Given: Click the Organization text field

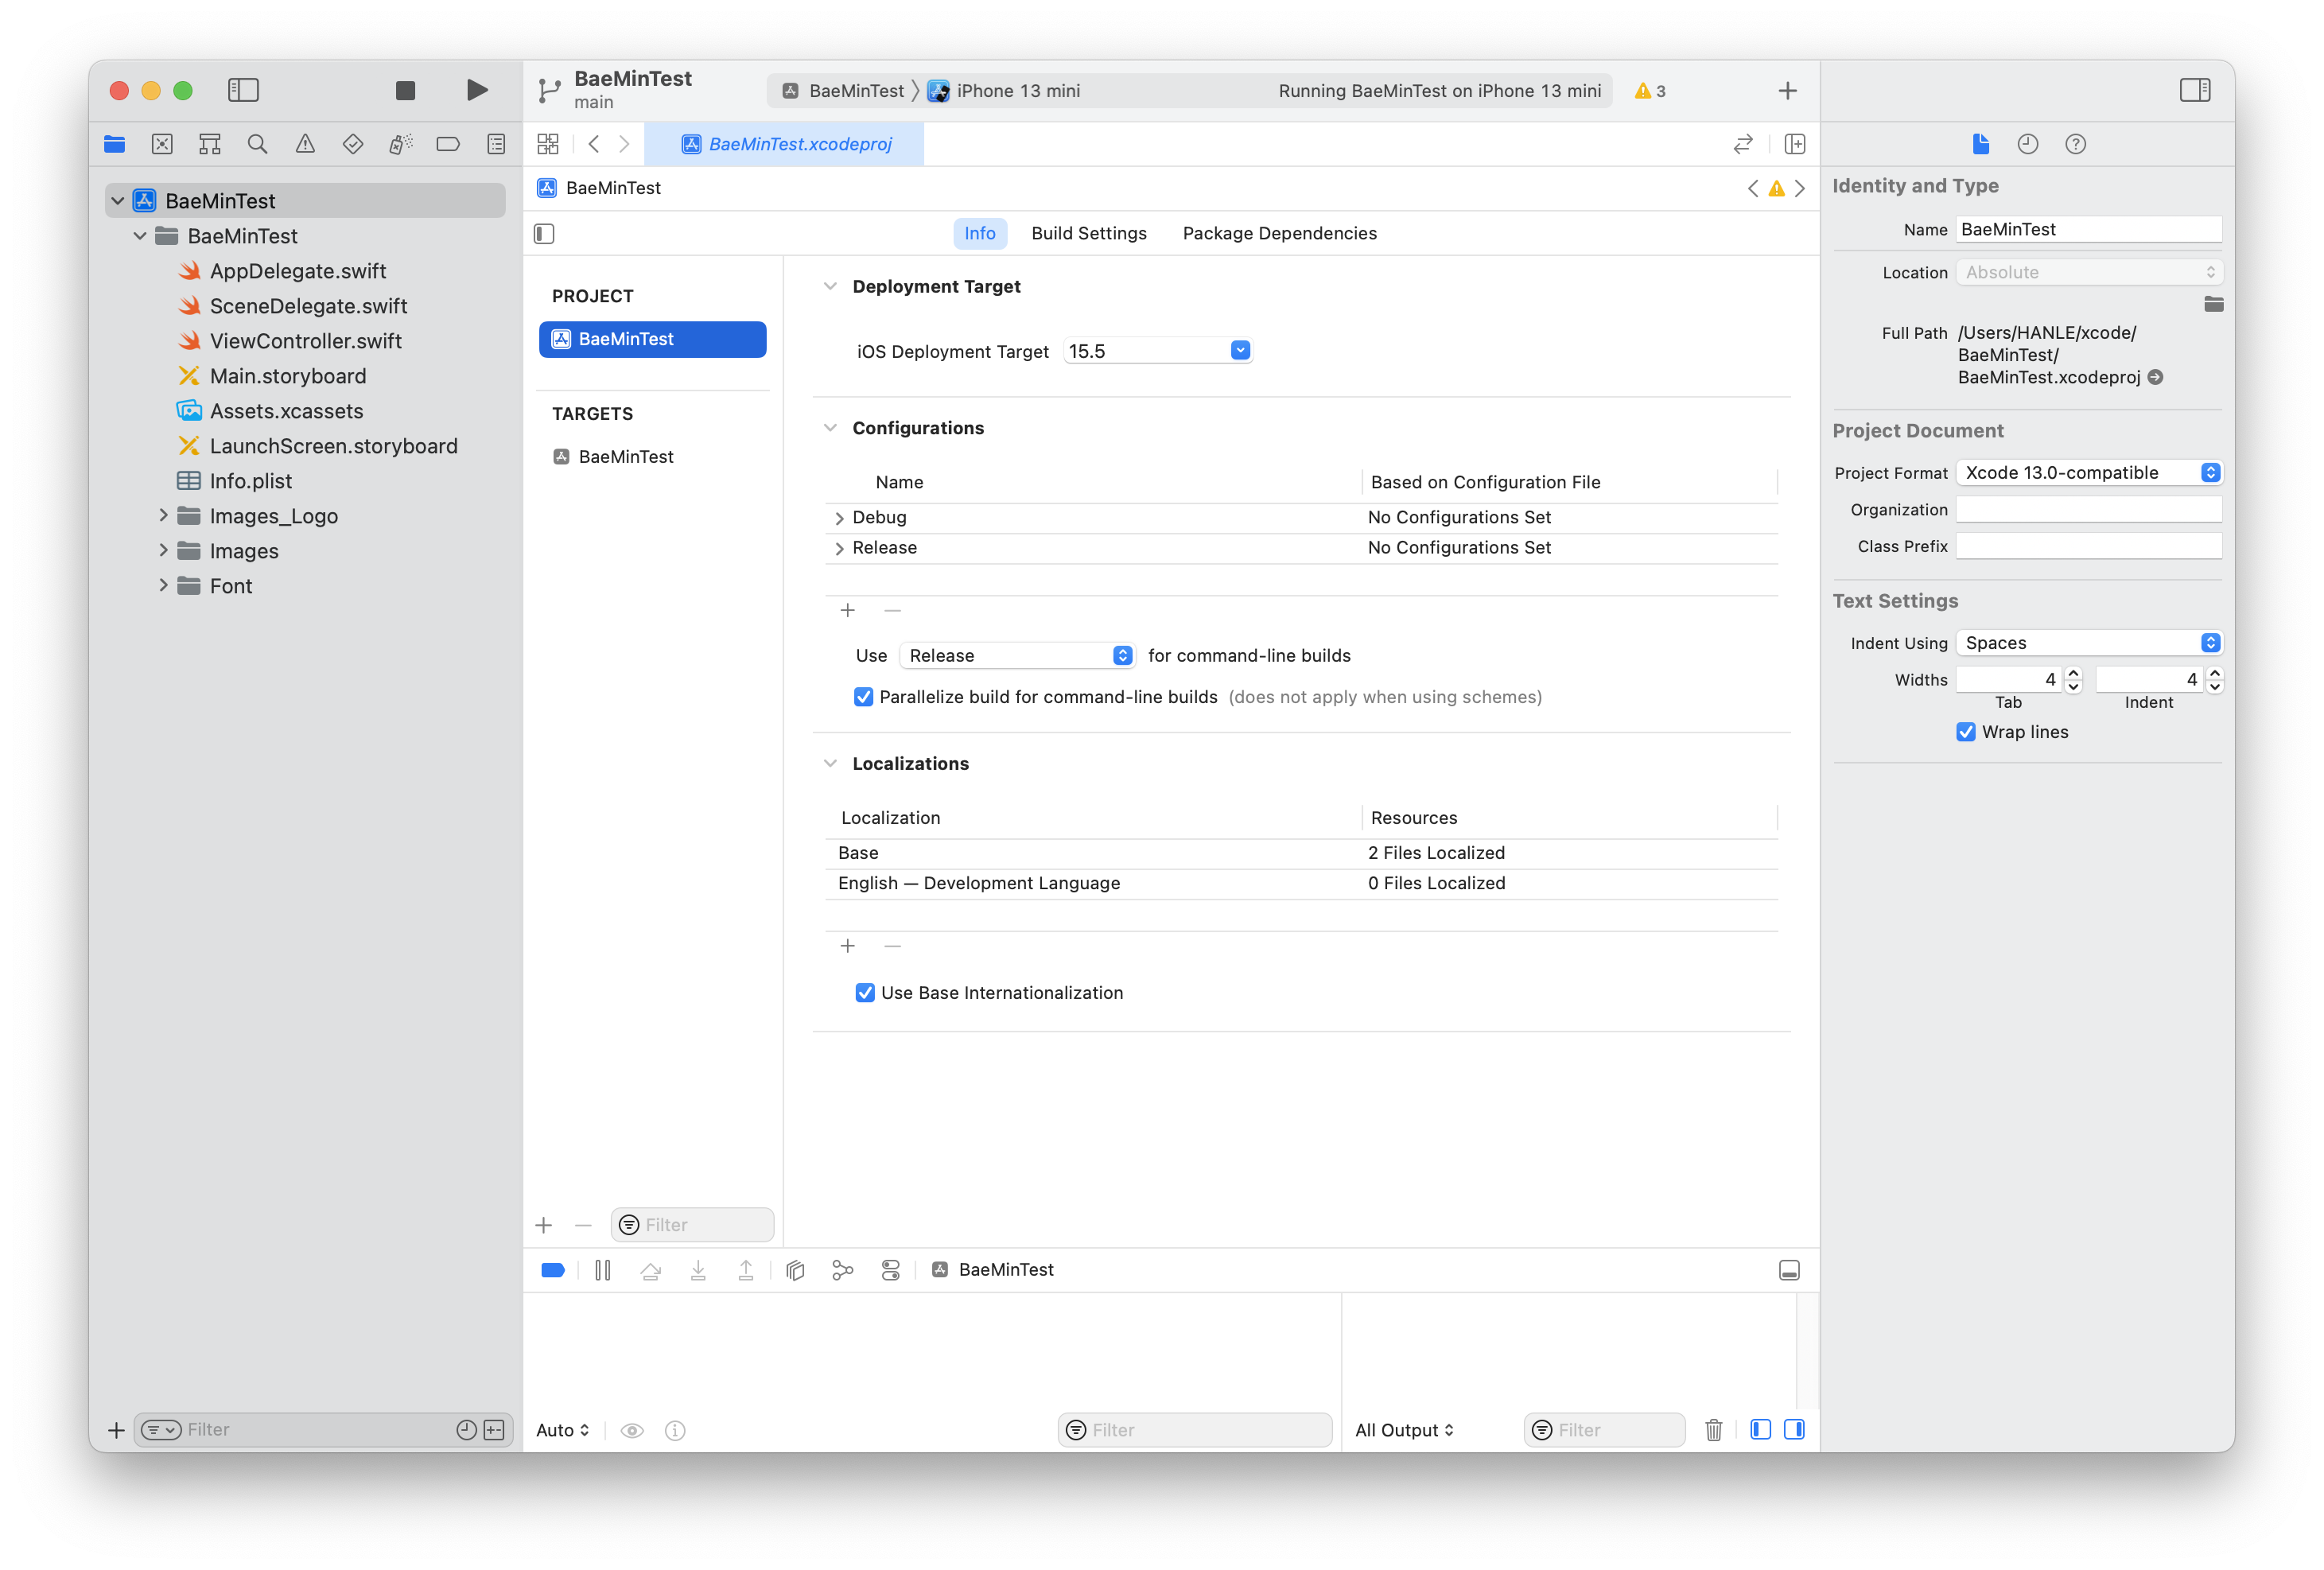Looking at the screenshot, I should pyautogui.click(x=2088, y=510).
